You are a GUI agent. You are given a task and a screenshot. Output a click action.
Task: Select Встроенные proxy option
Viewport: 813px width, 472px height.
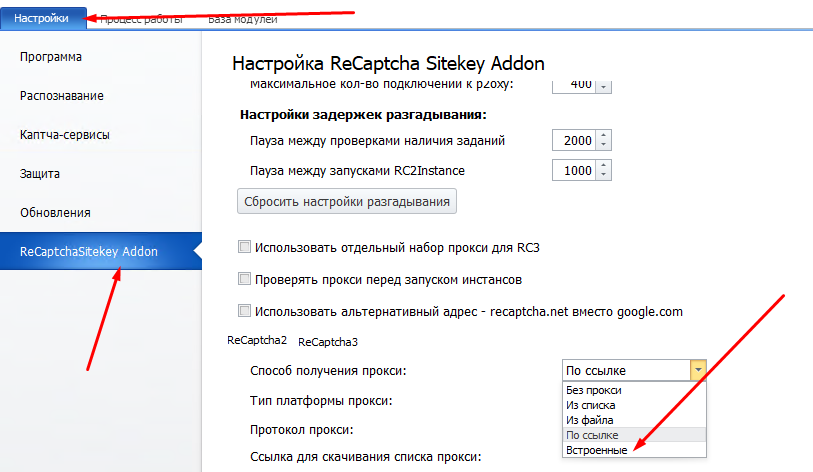[634, 450]
